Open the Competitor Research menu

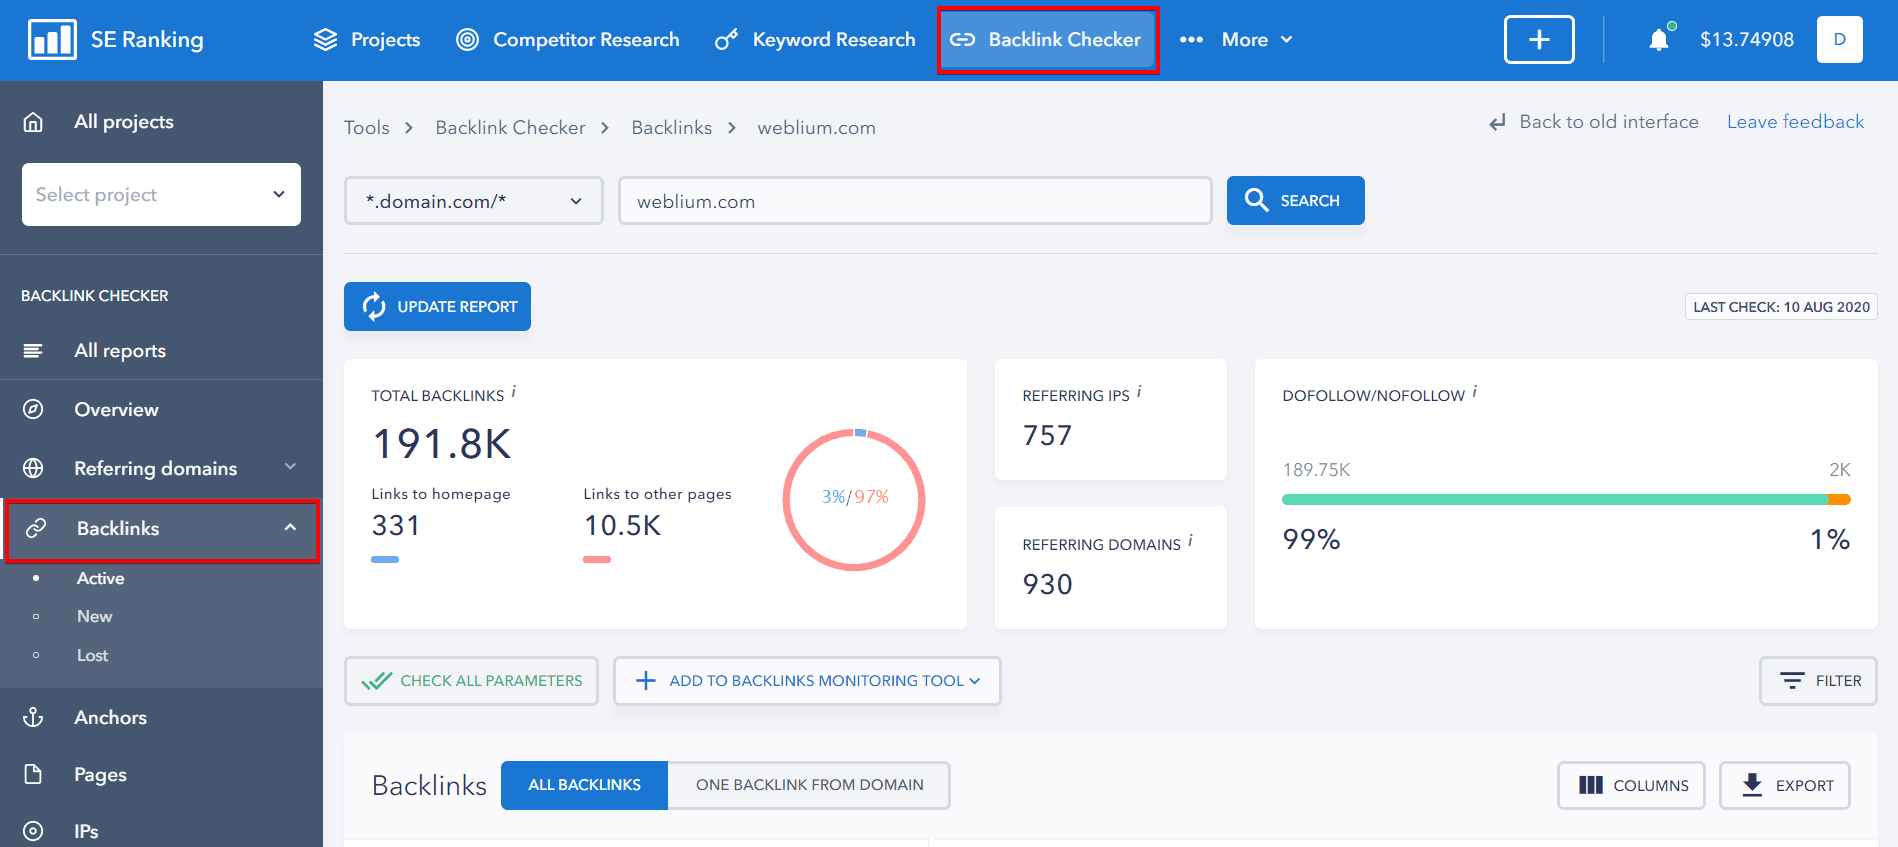568,40
